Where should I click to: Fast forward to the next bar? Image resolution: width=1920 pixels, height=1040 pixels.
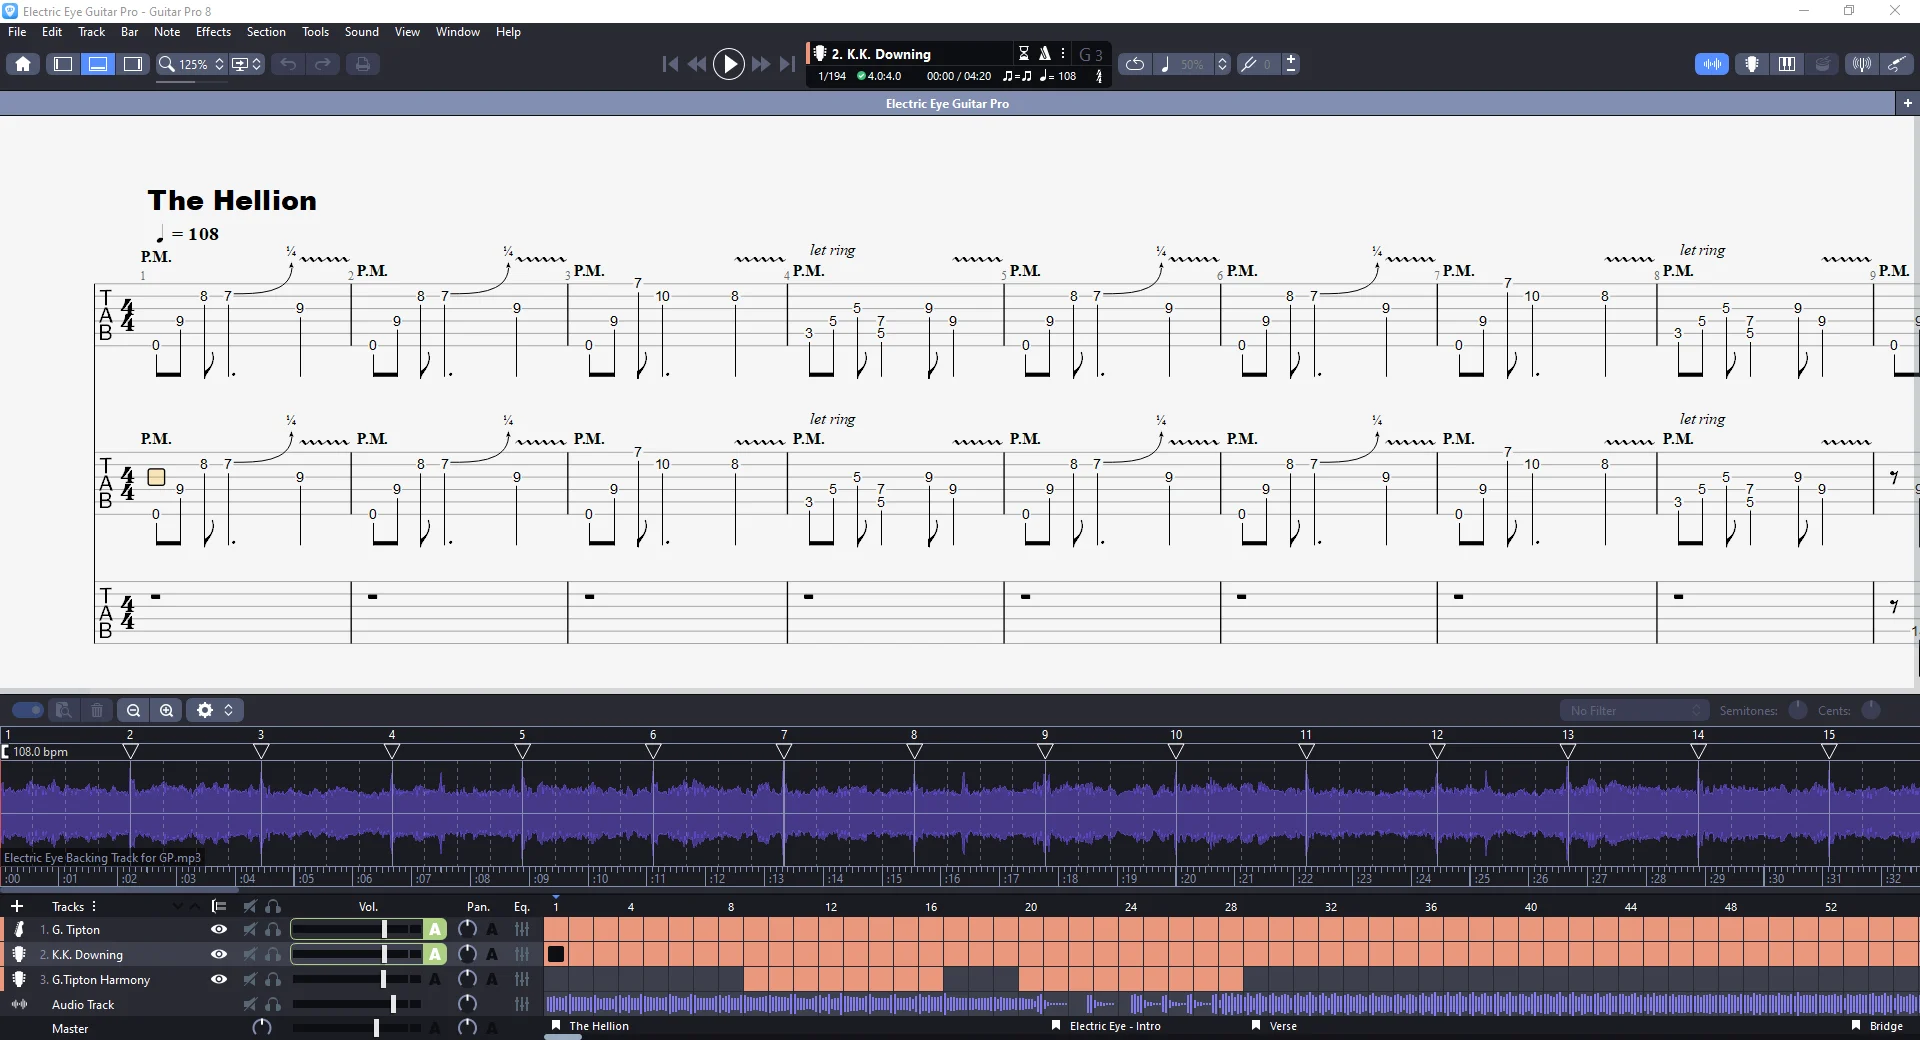point(761,64)
